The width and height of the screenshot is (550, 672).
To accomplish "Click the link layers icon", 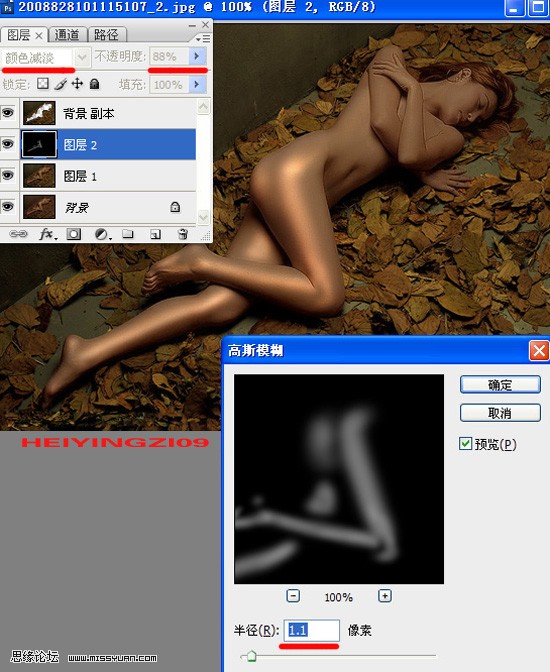I will [18, 234].
